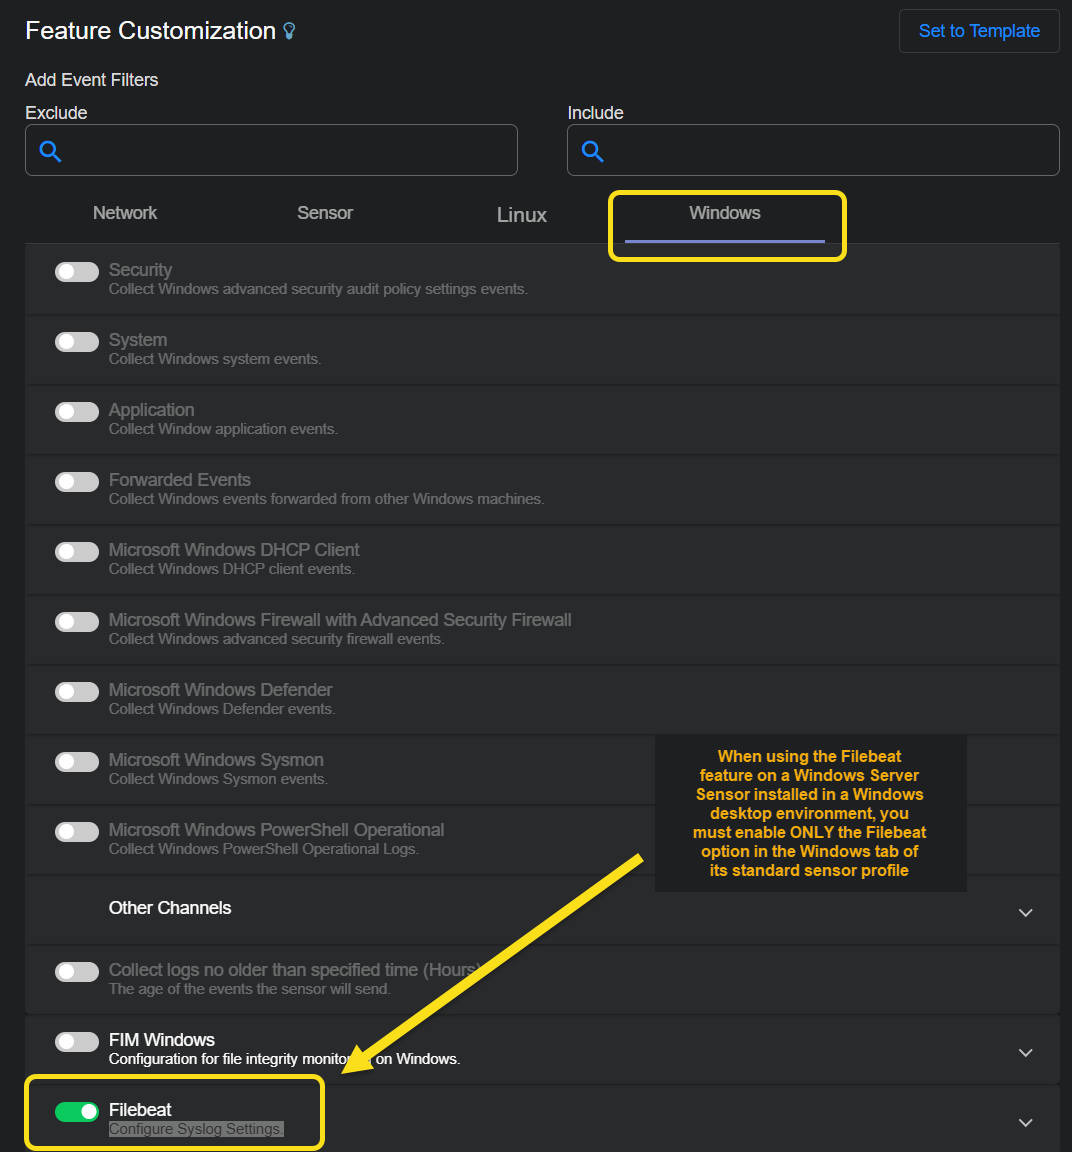Click the search icon in Exclude field
Viewport: 1072px width, 1152px height.
click(51, 151)
